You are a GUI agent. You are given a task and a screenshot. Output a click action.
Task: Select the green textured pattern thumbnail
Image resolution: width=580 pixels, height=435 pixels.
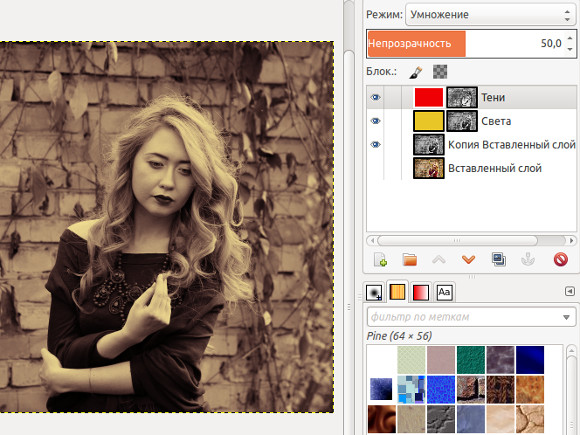click(x=471, y=360)
